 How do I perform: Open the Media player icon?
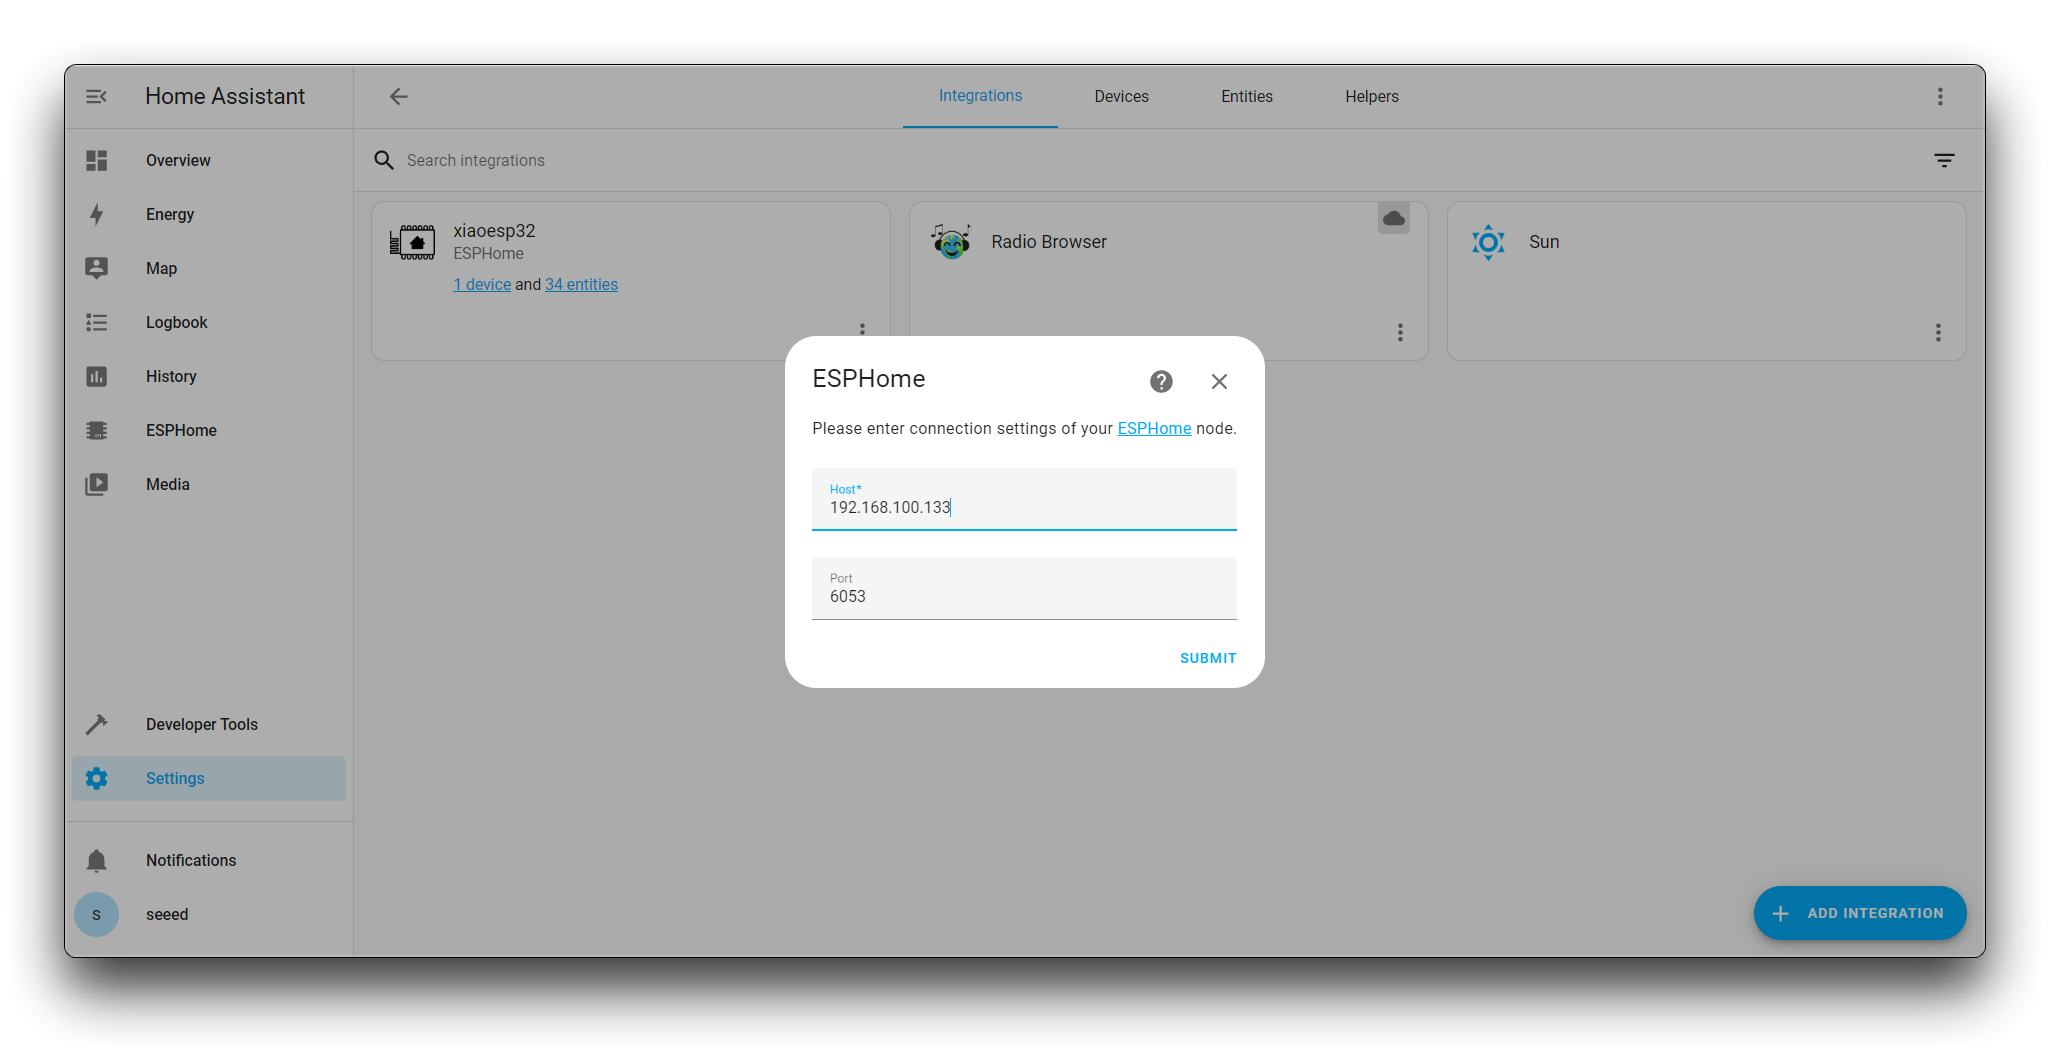tap(96, 484)
